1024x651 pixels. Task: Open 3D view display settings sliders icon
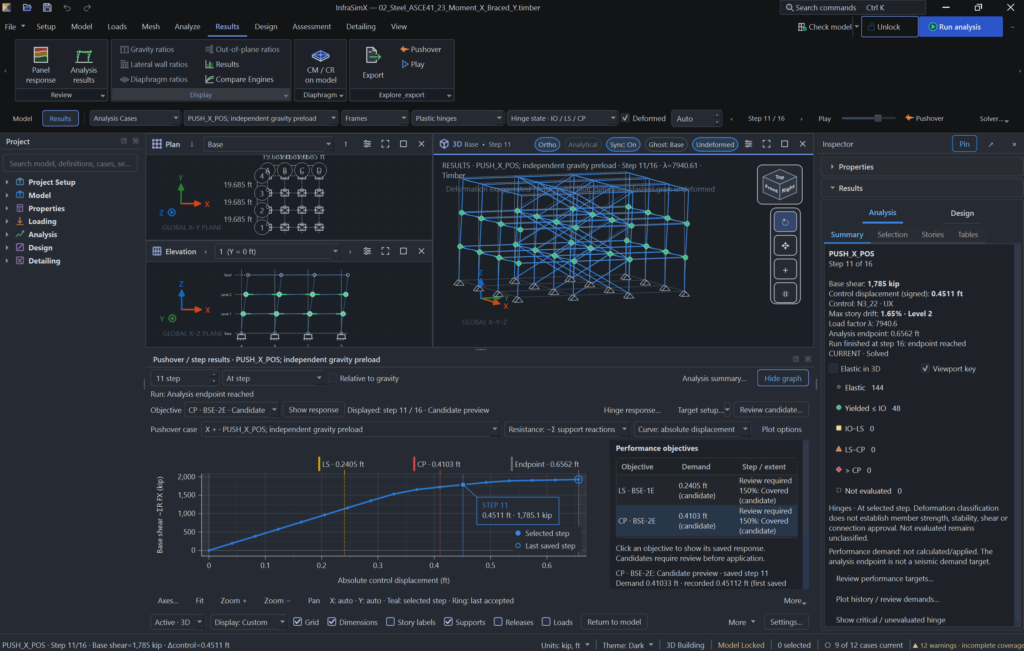pos(748,144)
